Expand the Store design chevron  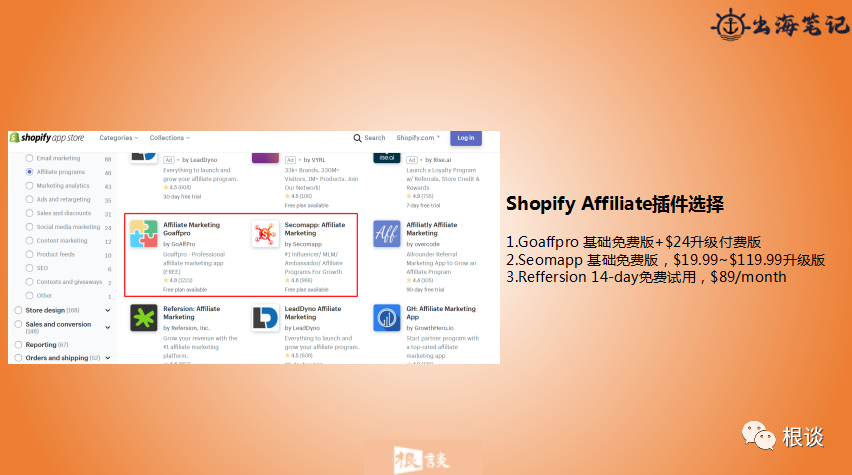pos(108,310)
